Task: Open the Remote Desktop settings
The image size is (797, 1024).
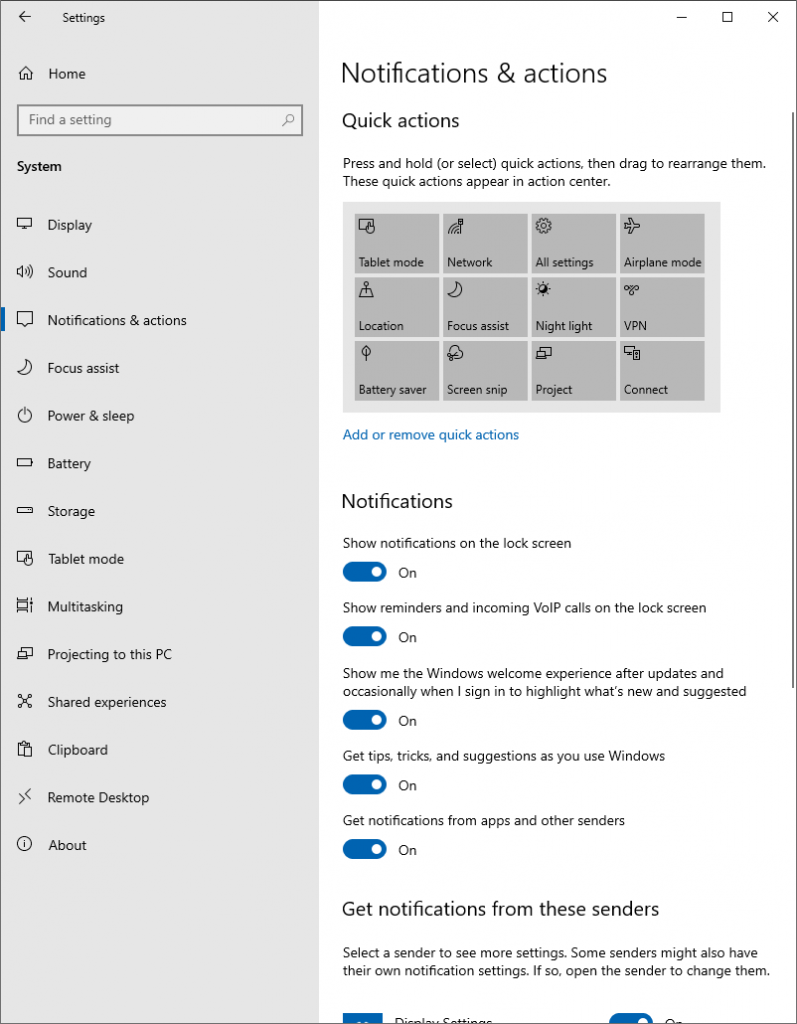Action: click(159, 797)
